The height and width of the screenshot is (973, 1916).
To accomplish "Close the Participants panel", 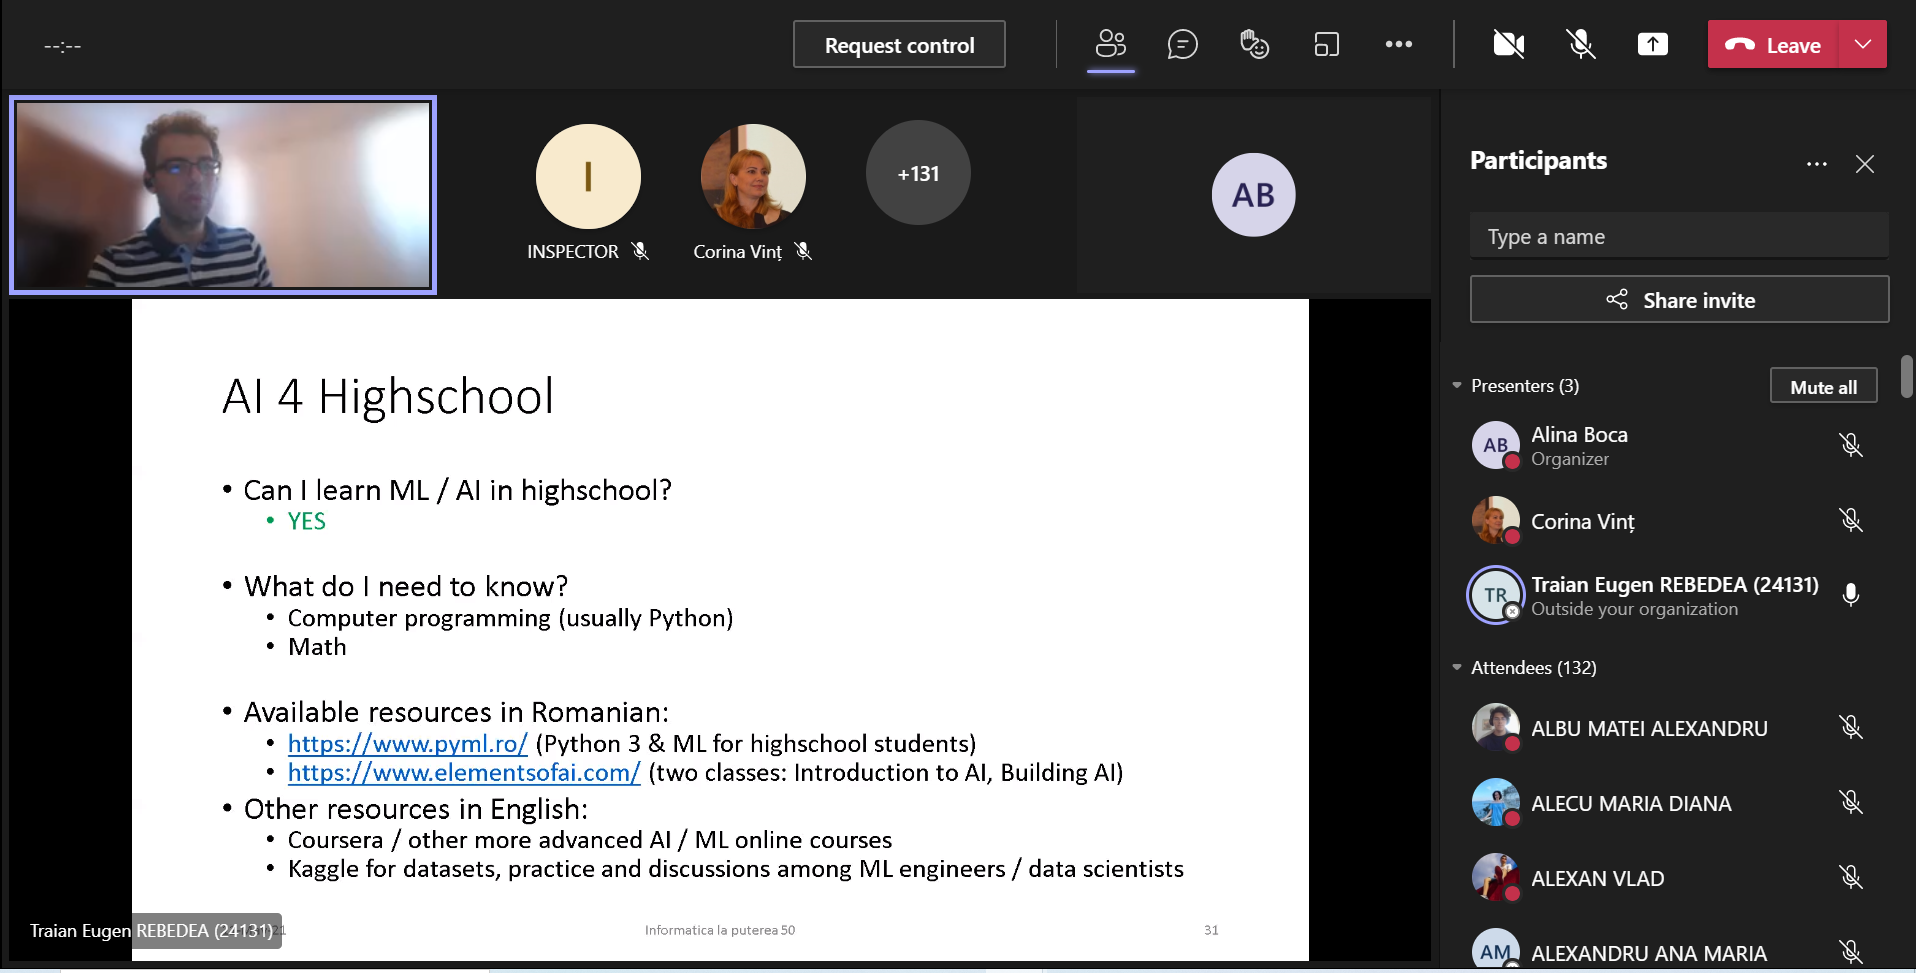I will click(x=1864, y=164).
